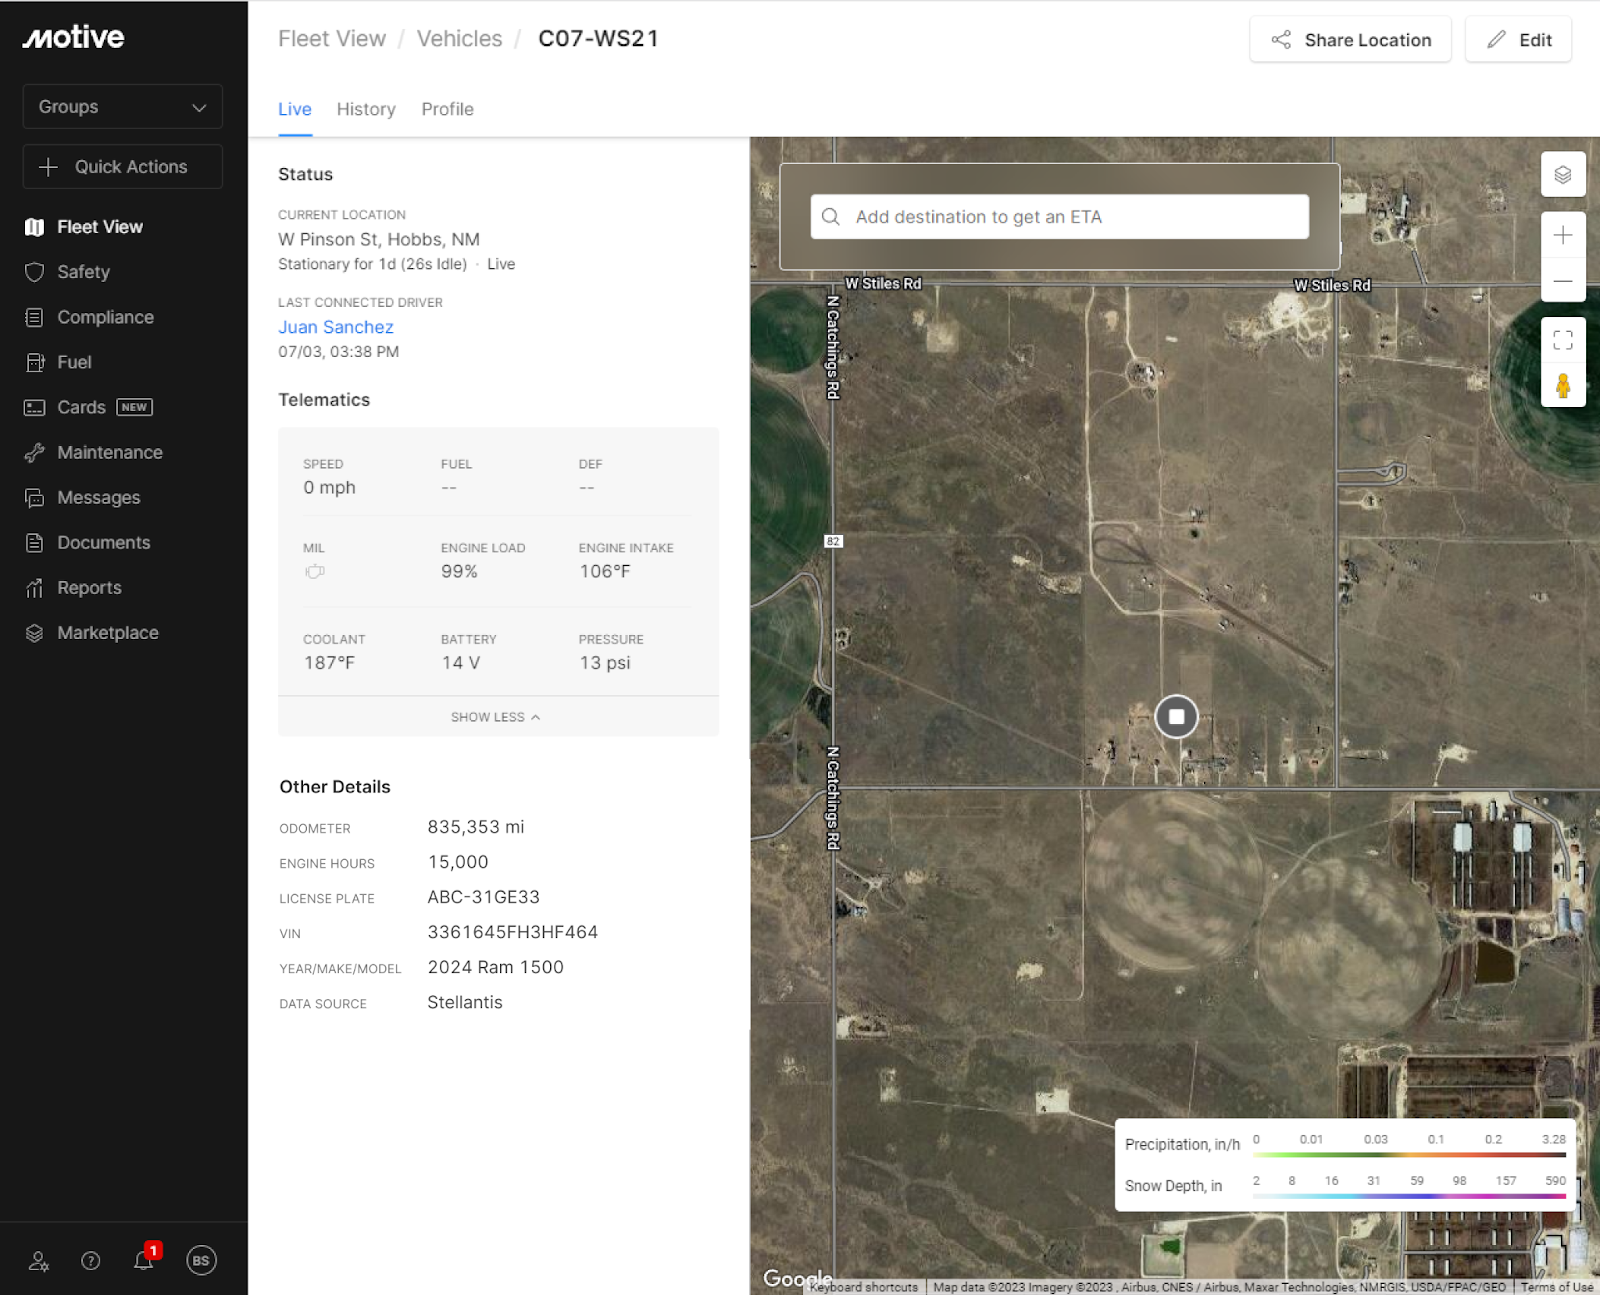Select the Street View pegman icon
This screenshot has height=1295, width=1600.
click(x=1562, y=385)
